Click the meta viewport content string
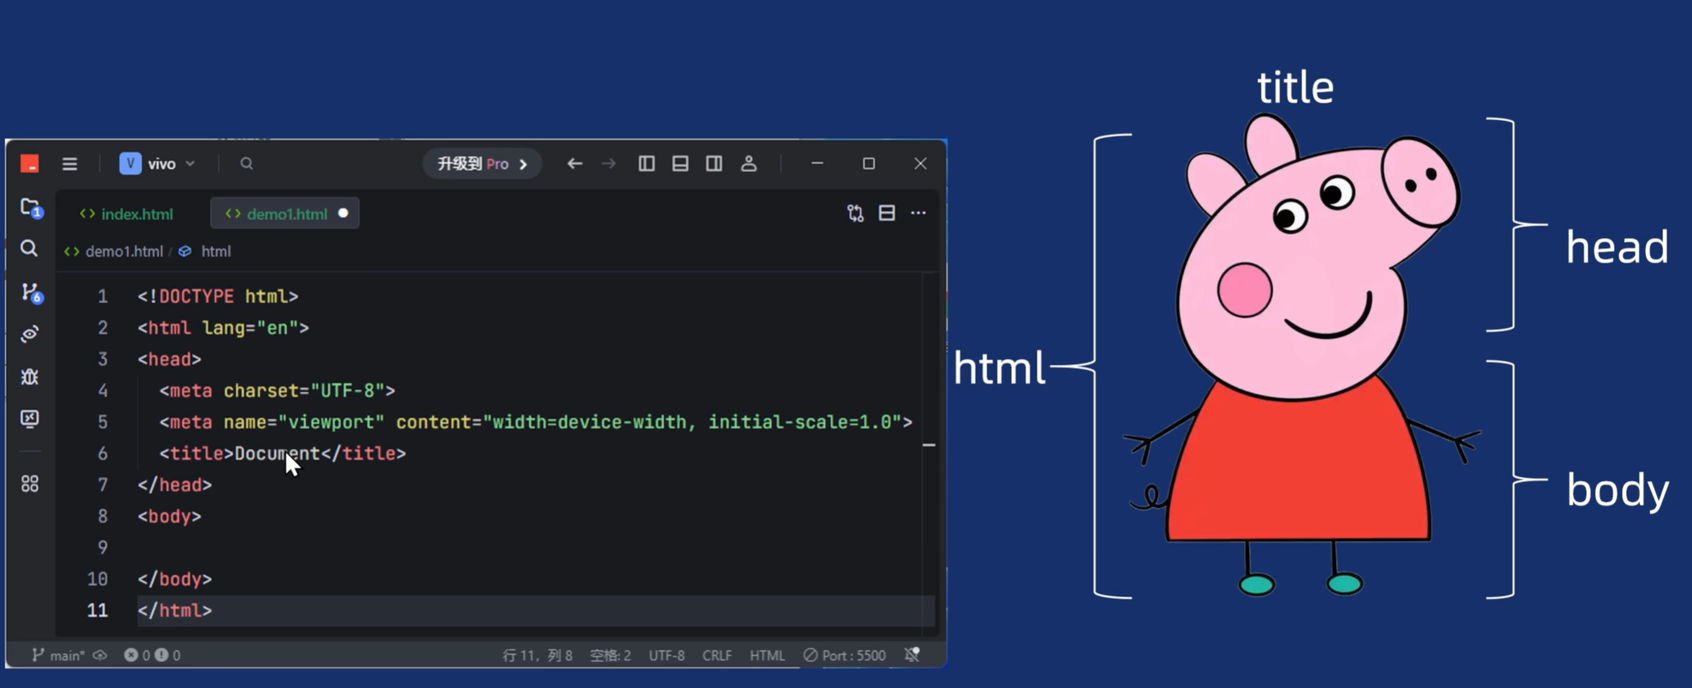Screen dimensions: 1692x688 692,422
